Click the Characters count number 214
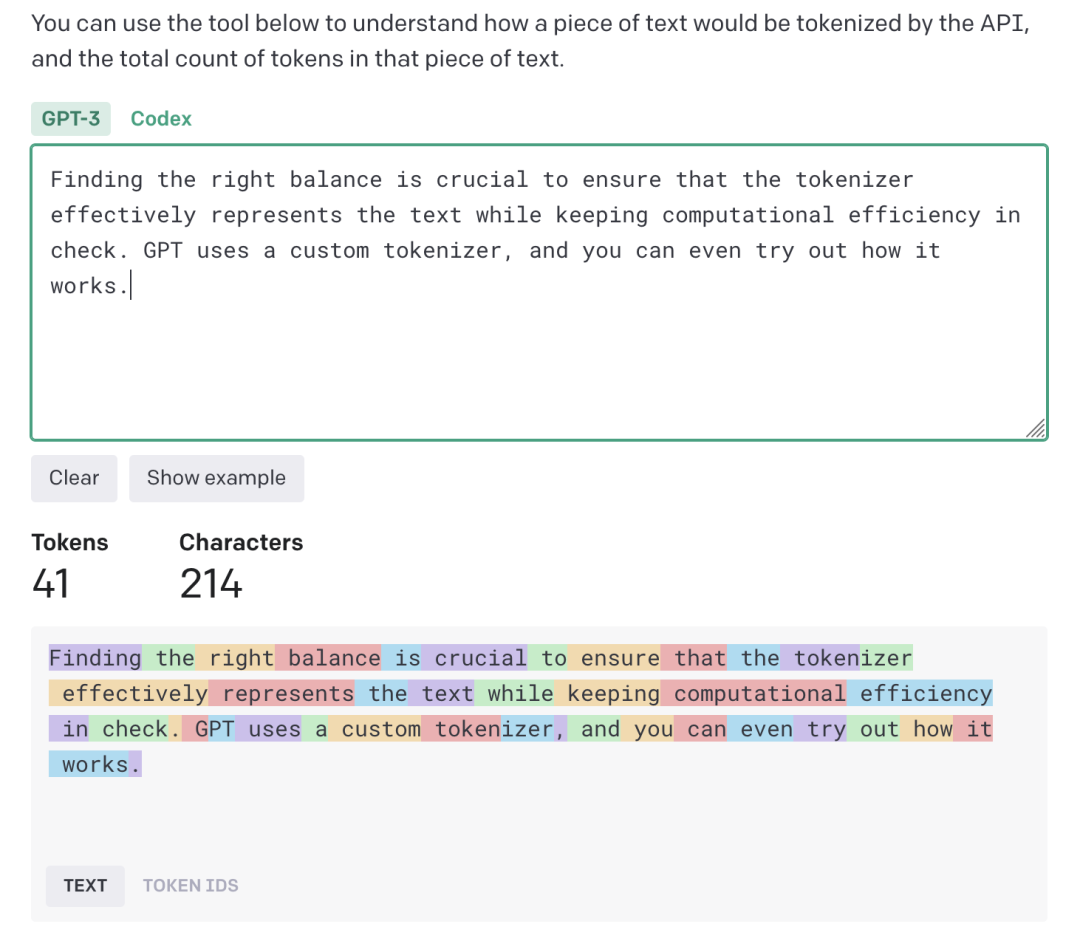This screenshot has width=1080, height=941. [x=211, y=584]
